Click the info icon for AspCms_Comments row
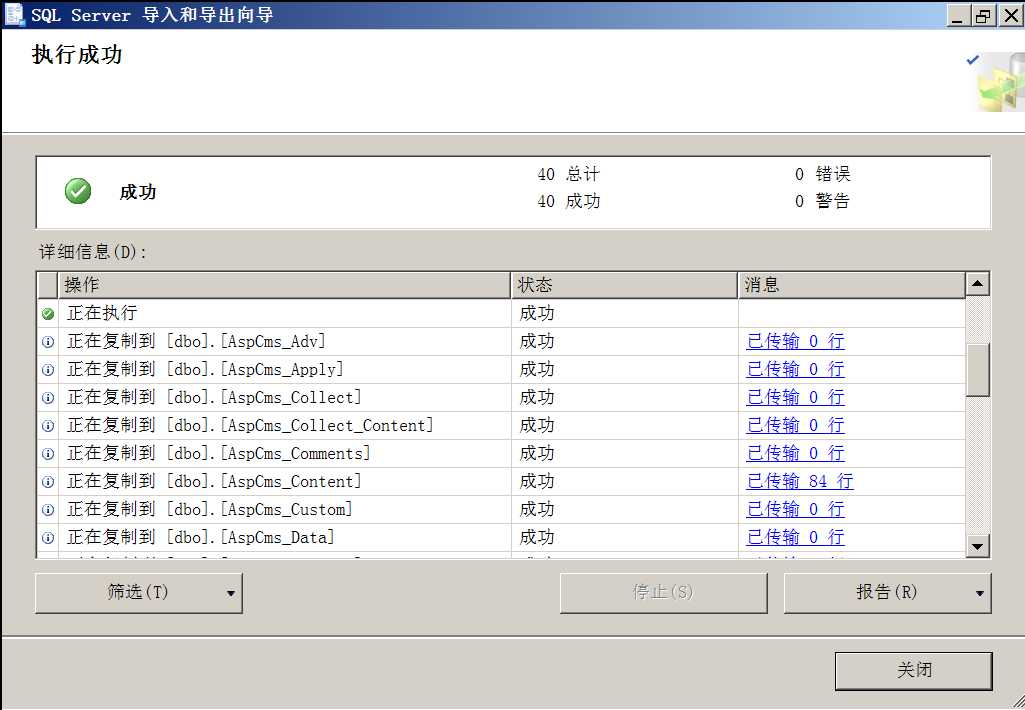This screenshot has height=710, width=1025. tap(48, 454)
